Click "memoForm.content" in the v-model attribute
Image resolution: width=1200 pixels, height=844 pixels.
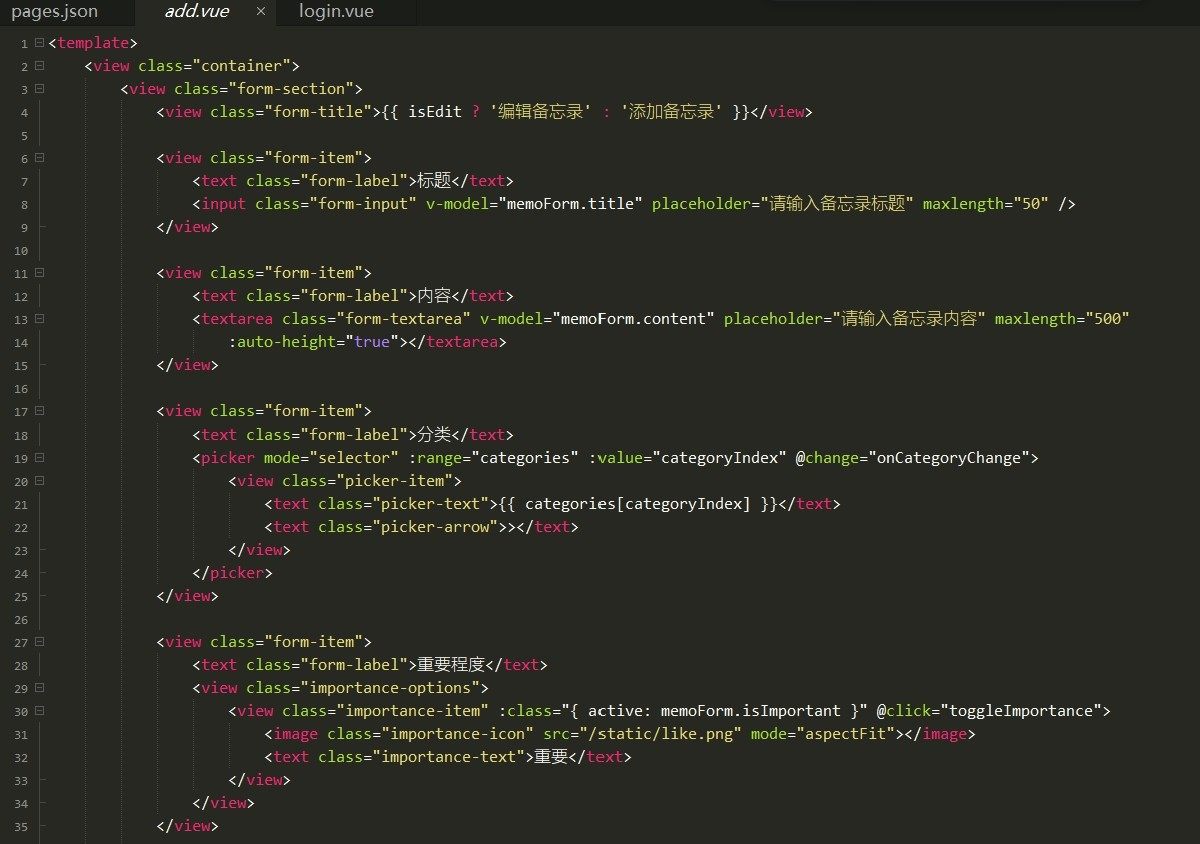click(634, 319)
